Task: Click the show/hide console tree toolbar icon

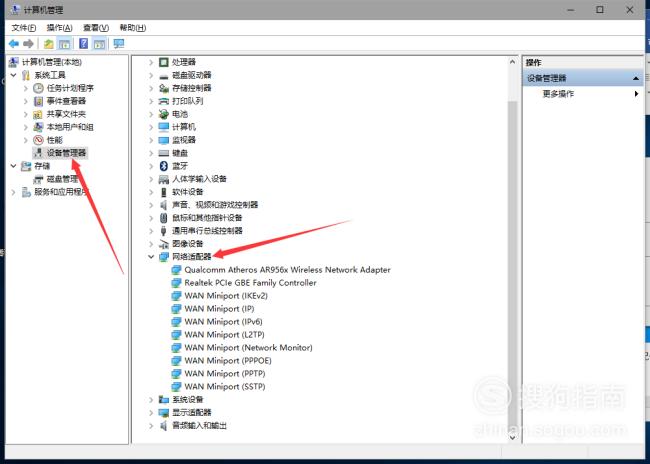Action: point(64,44)
